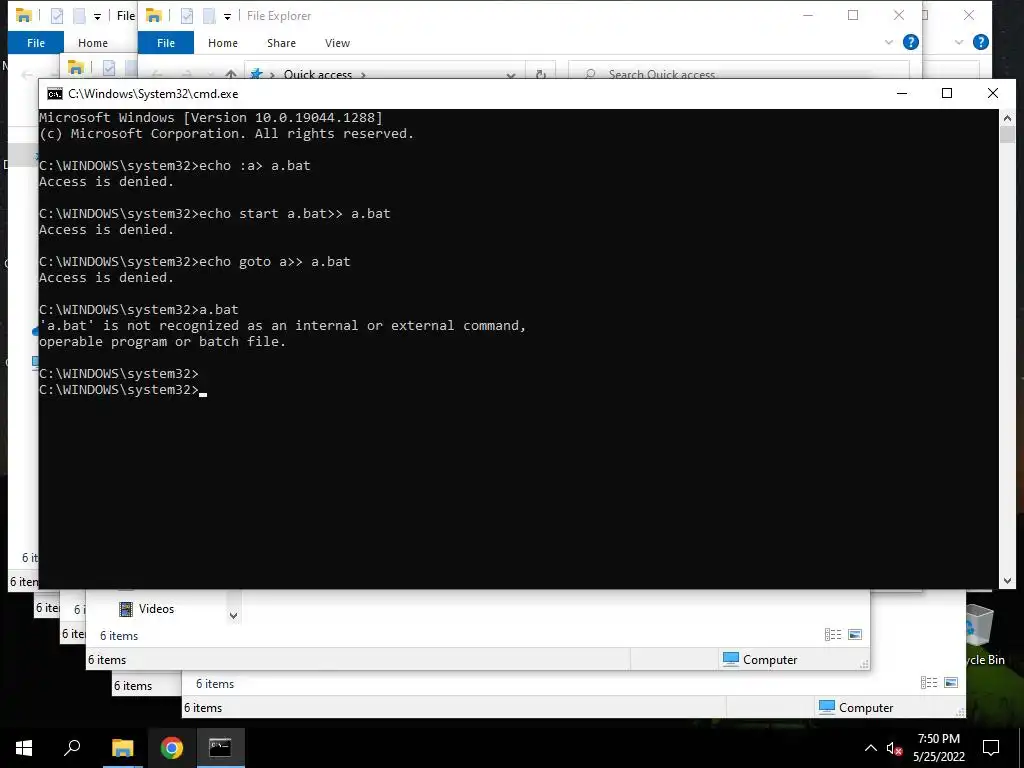Select Quick access breadcrumb in address bar
Image resolution: width=1024 pixels, height=768 pixels.
click(318, 74)
